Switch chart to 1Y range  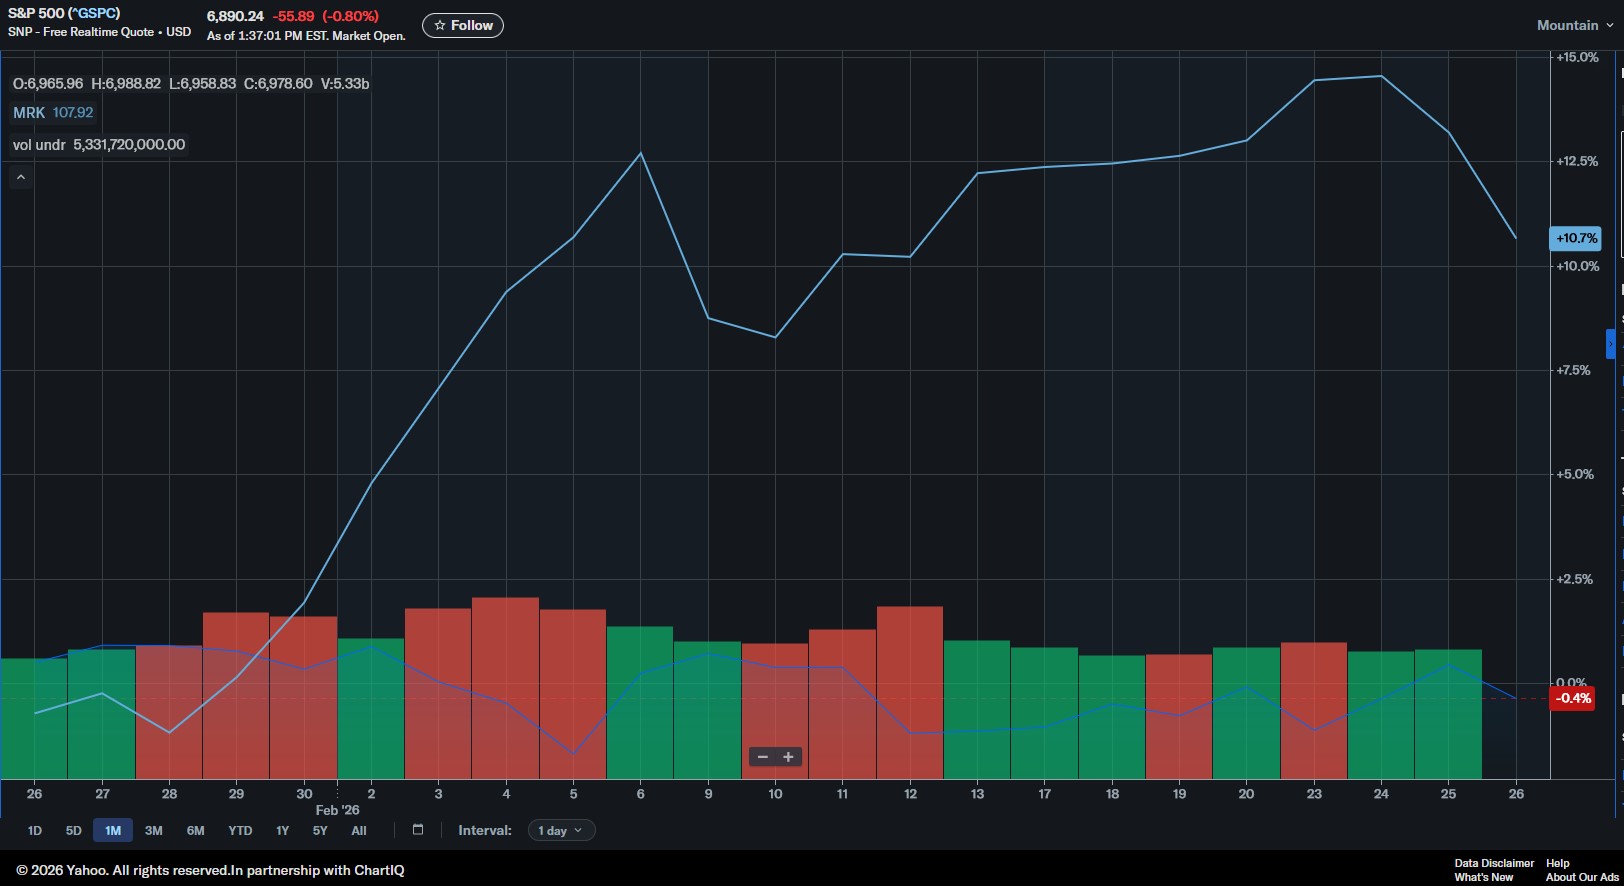[282, 831]
